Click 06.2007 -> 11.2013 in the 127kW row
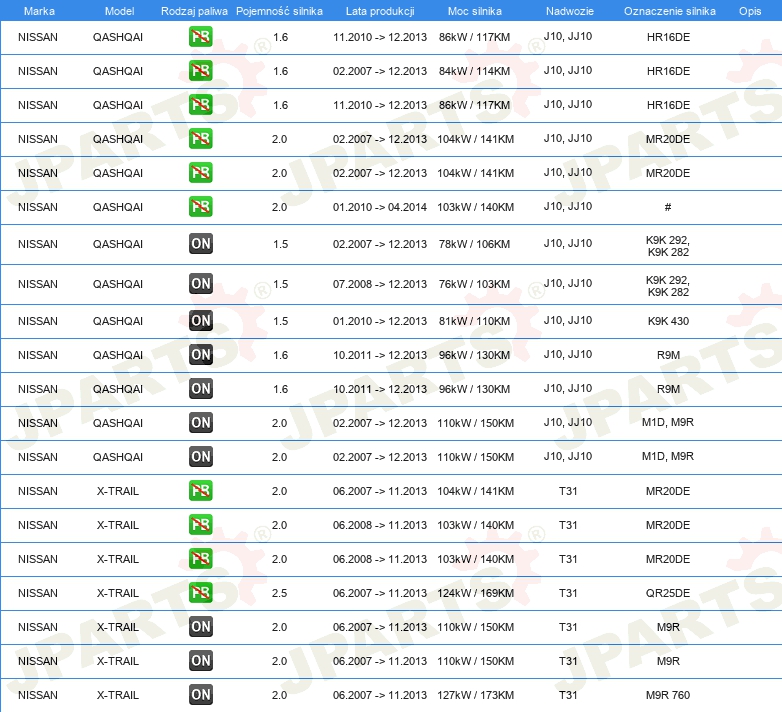 click(380, 695)
